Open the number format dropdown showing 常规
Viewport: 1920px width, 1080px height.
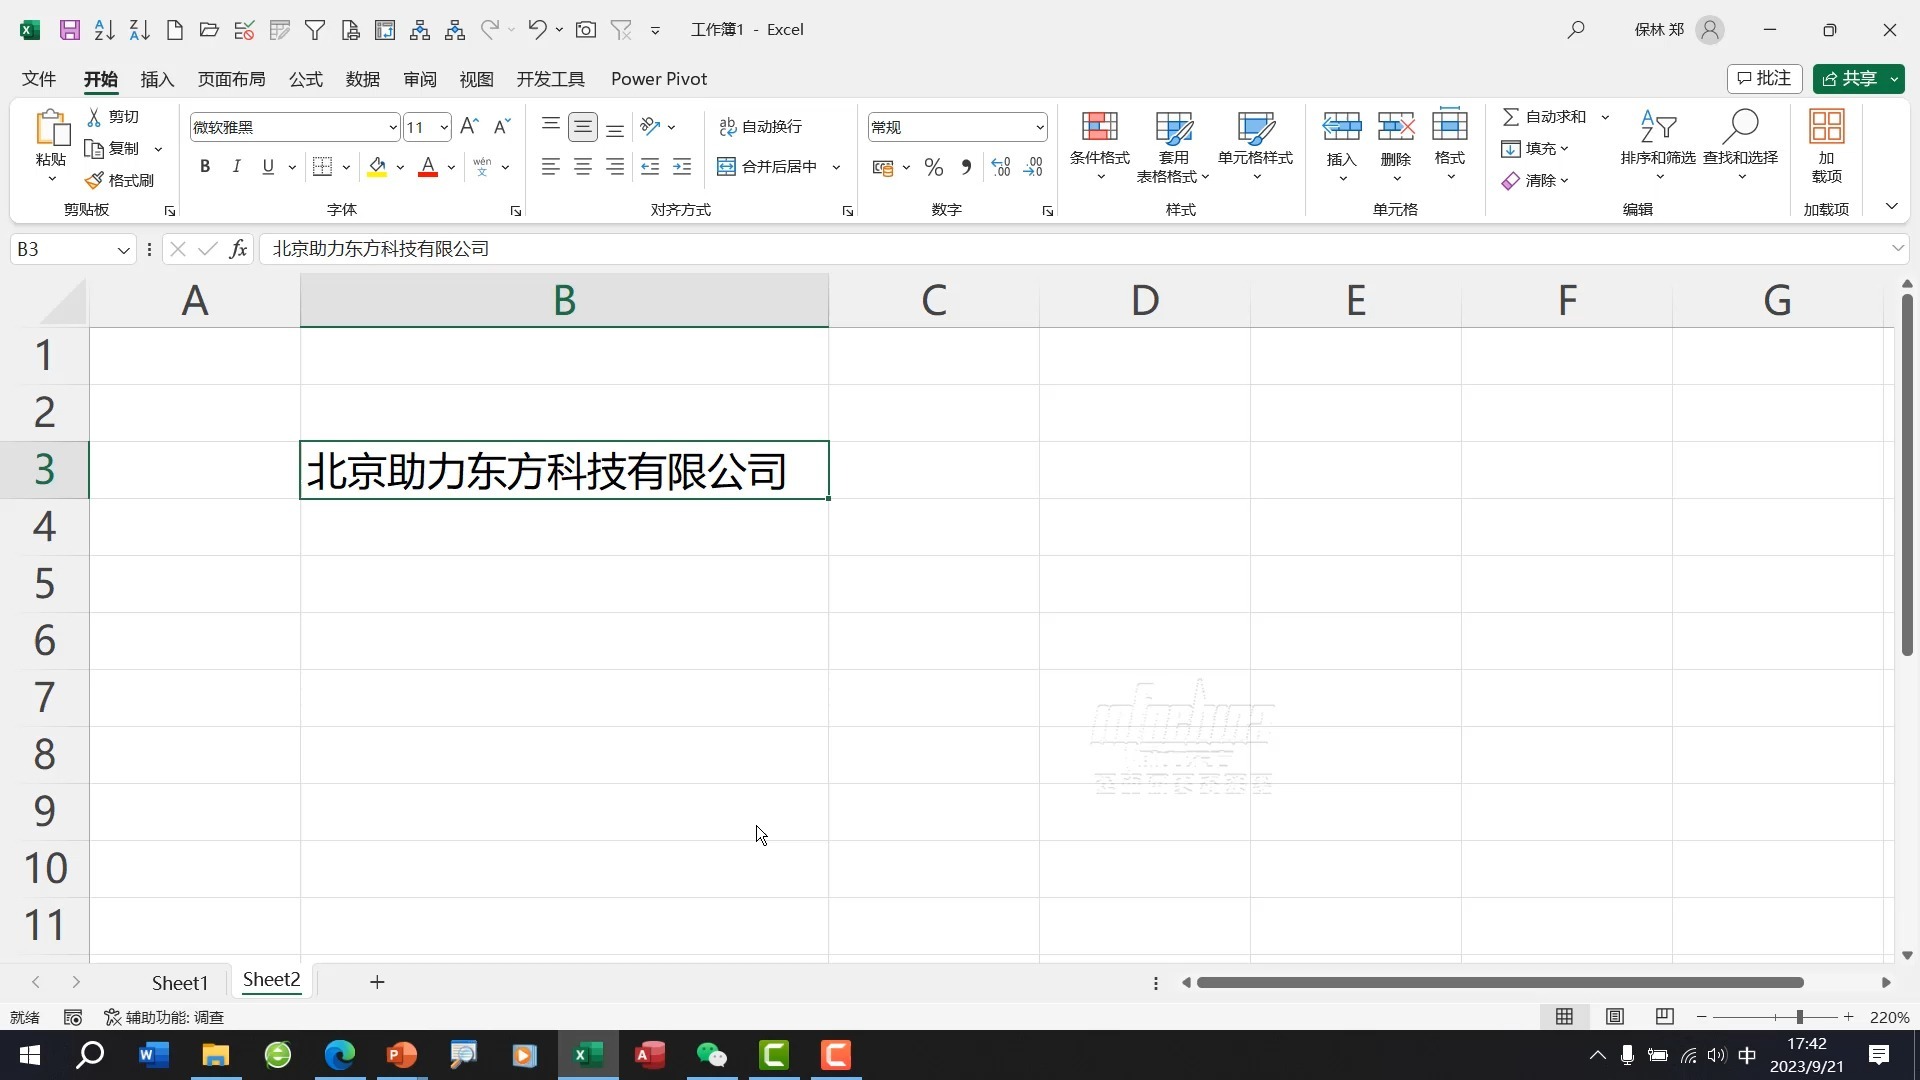pyautogui.click(x=1040, y=127)
